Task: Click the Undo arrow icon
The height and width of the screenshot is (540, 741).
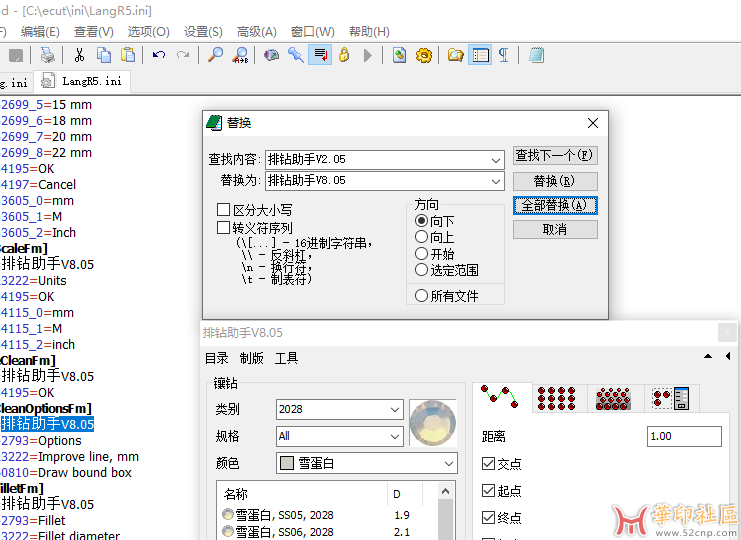Action: [x=159, y=55]
